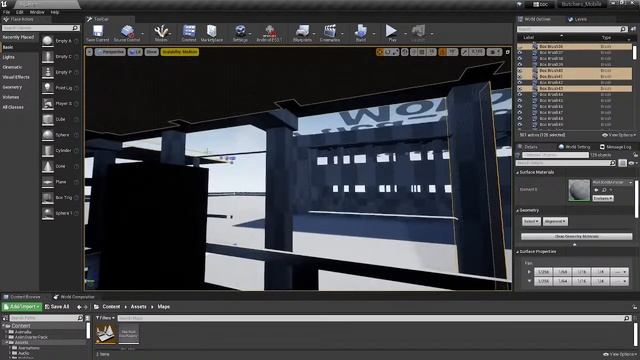Select the Empty Pawn placement icon
640x360 pixels.
pos(48,72)
